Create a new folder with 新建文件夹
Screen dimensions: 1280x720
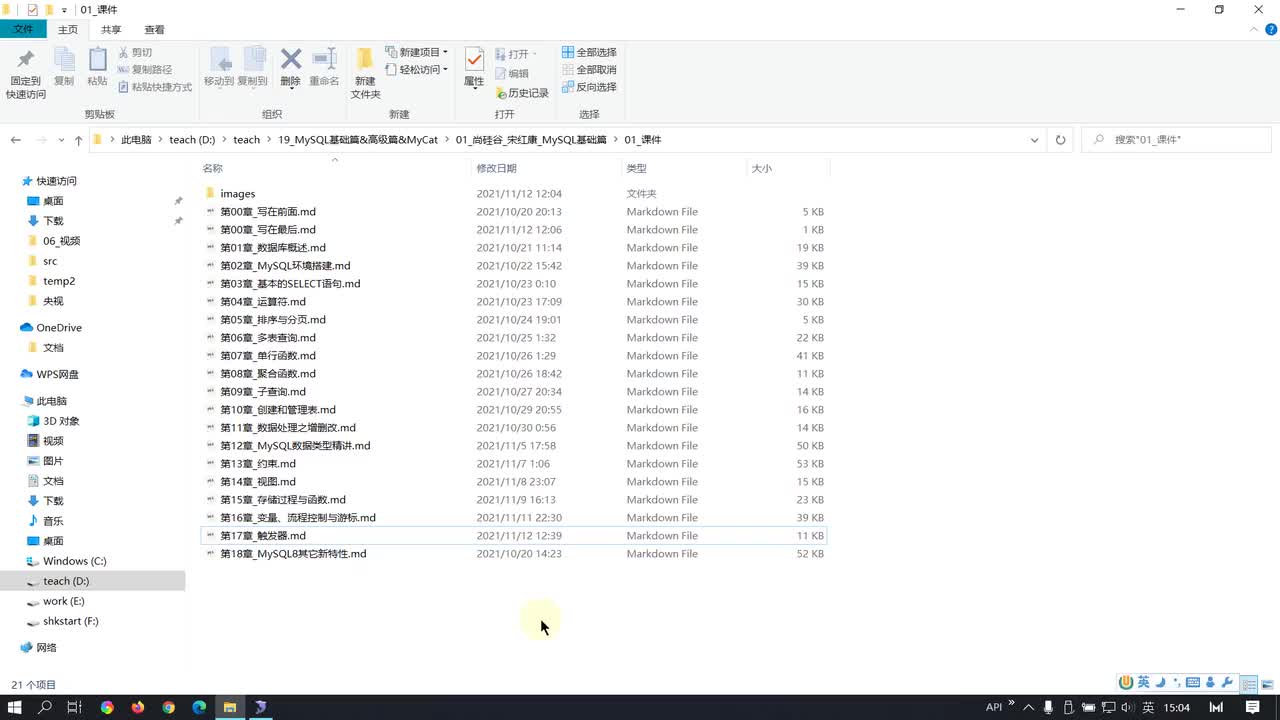[x=365, y=73]
